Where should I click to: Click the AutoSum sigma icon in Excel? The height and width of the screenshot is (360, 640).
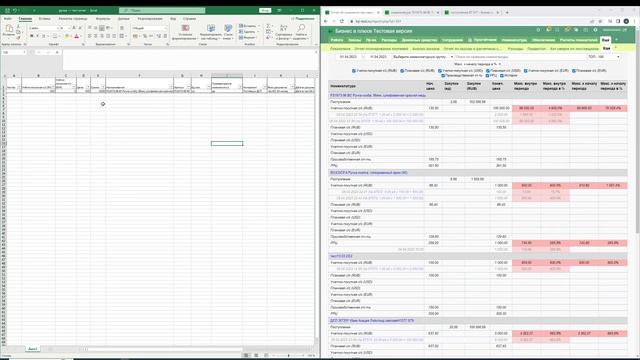268,26
